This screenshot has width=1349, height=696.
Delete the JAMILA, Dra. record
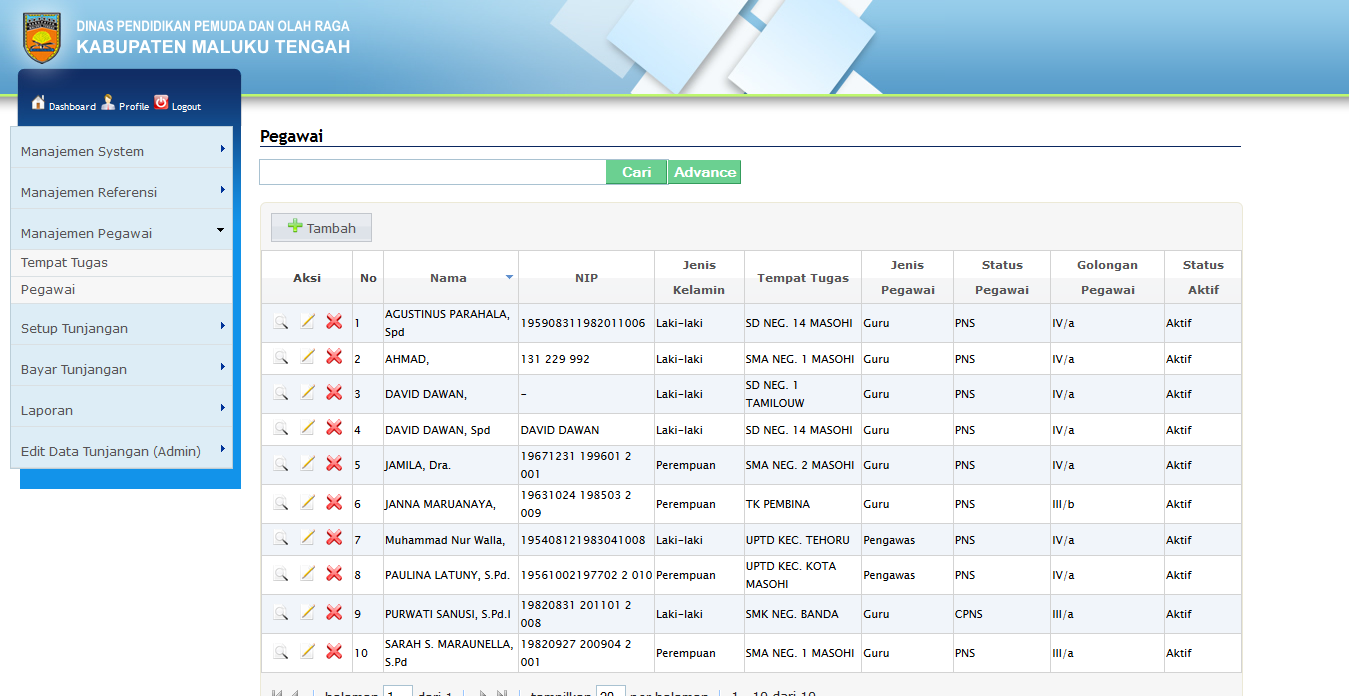coord(334,464)
